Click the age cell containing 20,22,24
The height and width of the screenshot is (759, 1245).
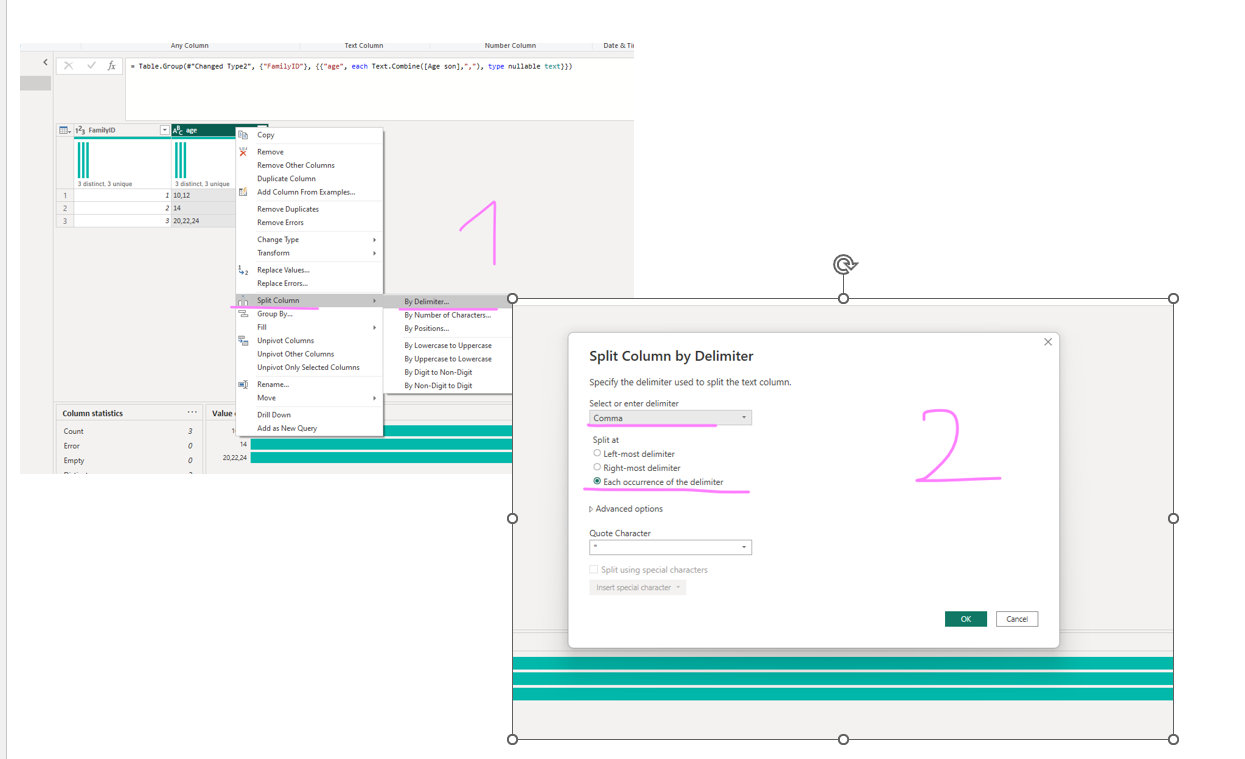coord(203,221)
